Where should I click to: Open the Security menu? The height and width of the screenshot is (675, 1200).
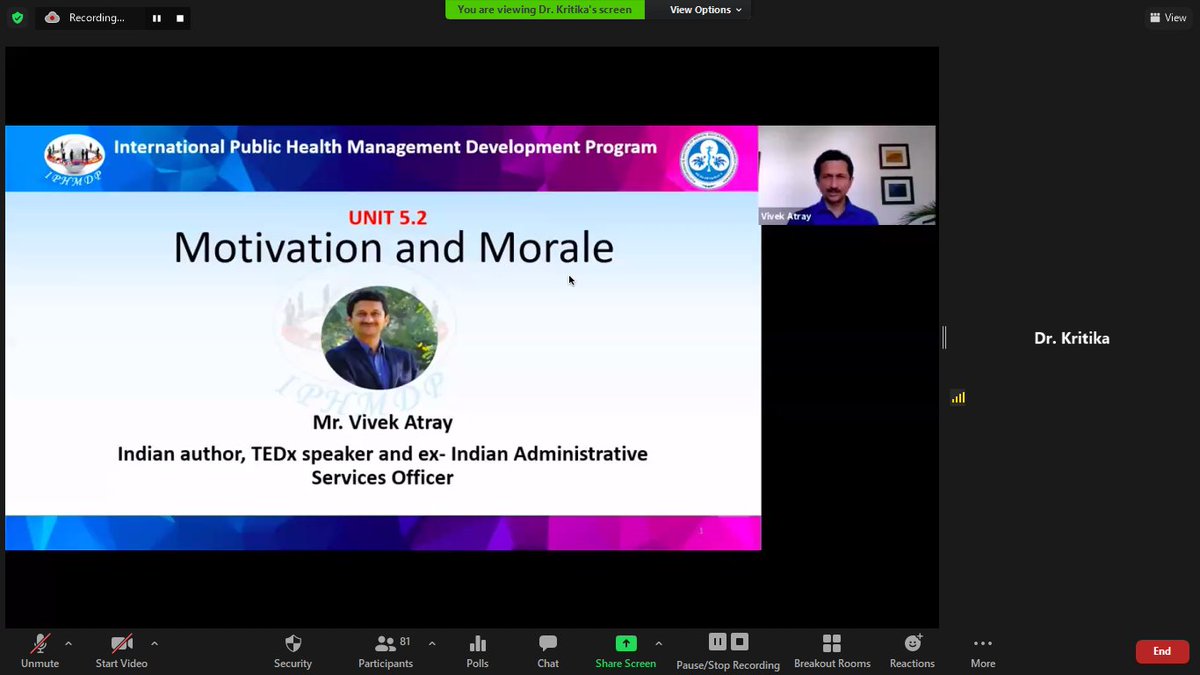point(293,651)
